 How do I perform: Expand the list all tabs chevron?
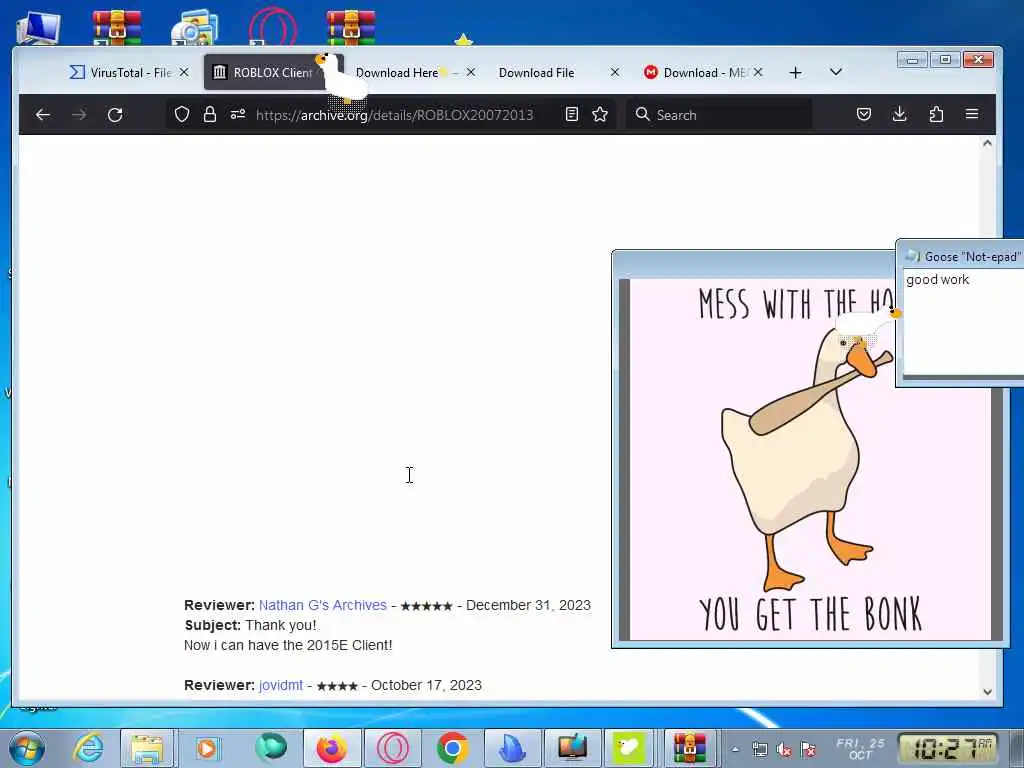tap(835, 72)
